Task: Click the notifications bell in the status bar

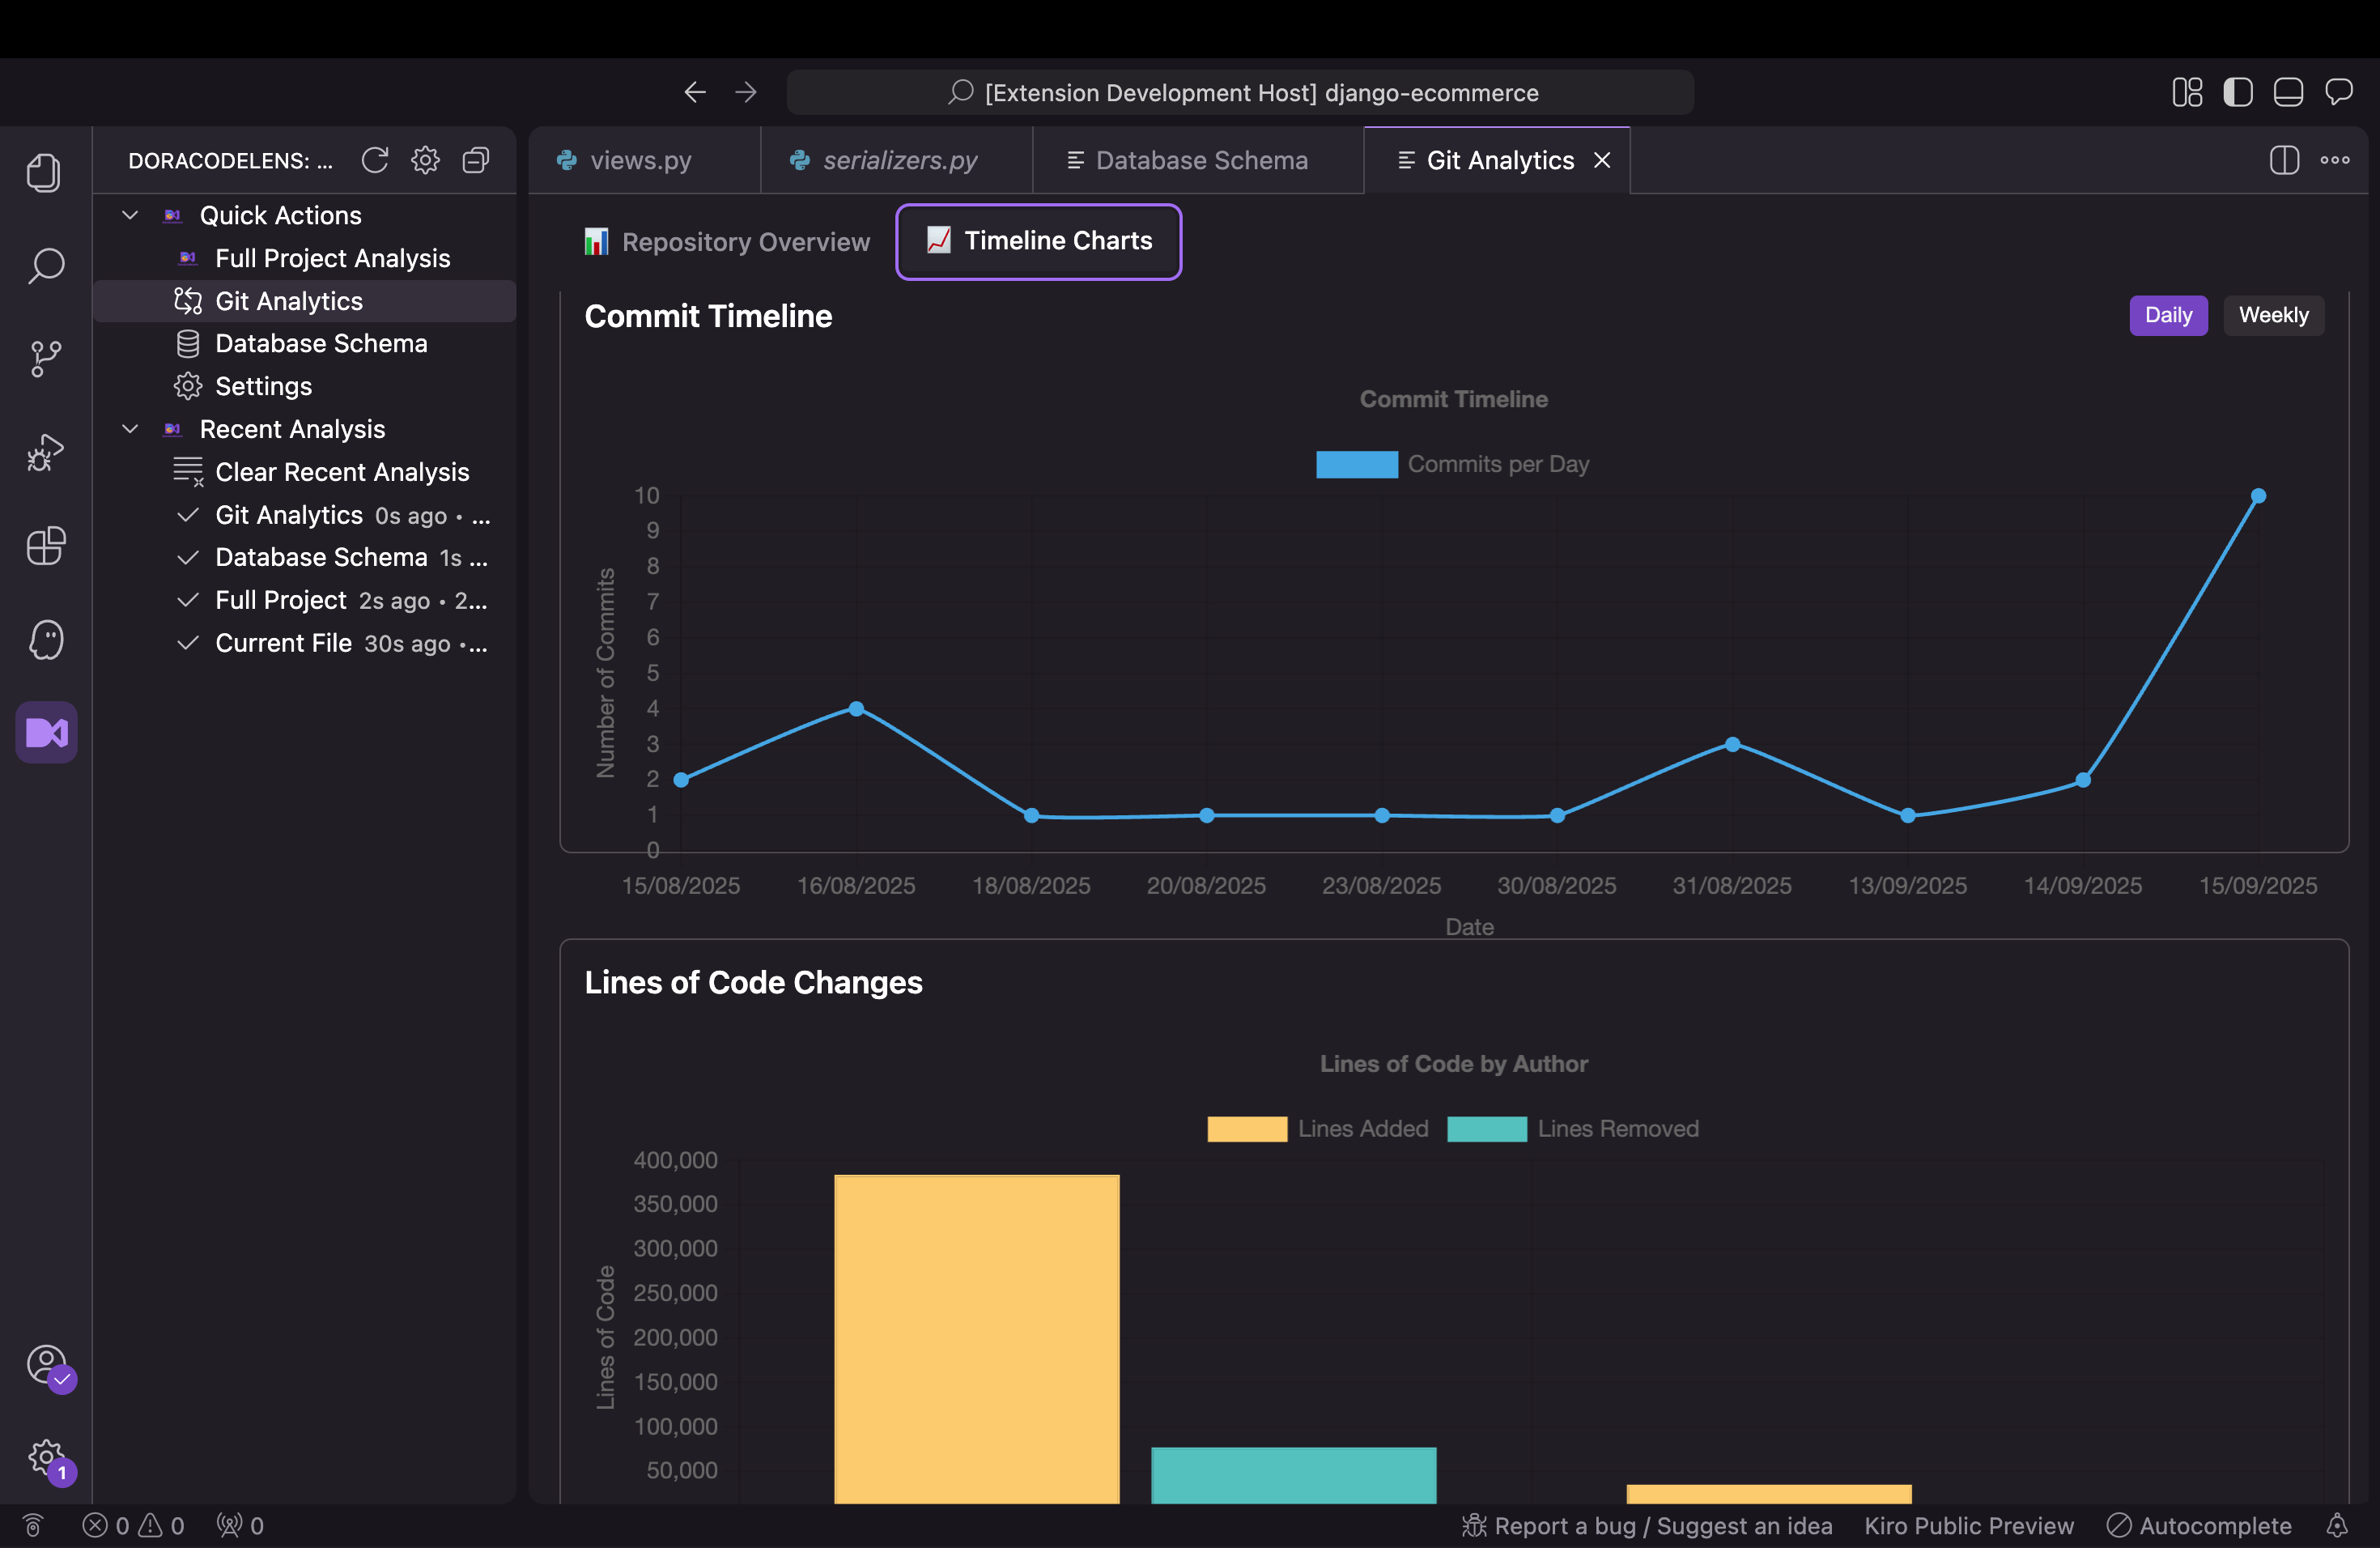Action: (x=2337, y=1525)
